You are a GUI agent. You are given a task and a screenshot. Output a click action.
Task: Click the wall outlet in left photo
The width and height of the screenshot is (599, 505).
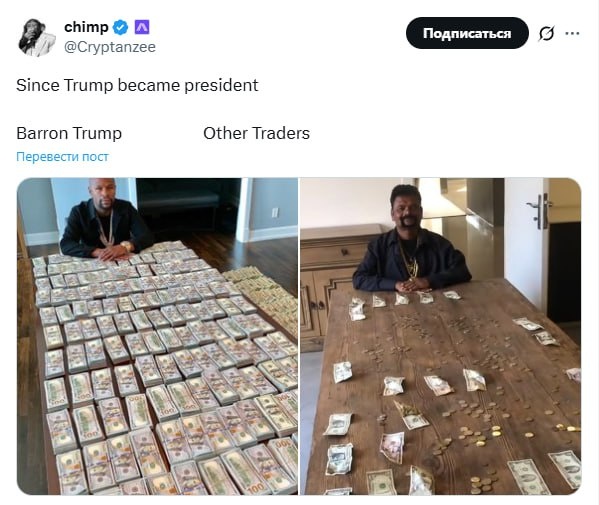click(x=275, y=212)
